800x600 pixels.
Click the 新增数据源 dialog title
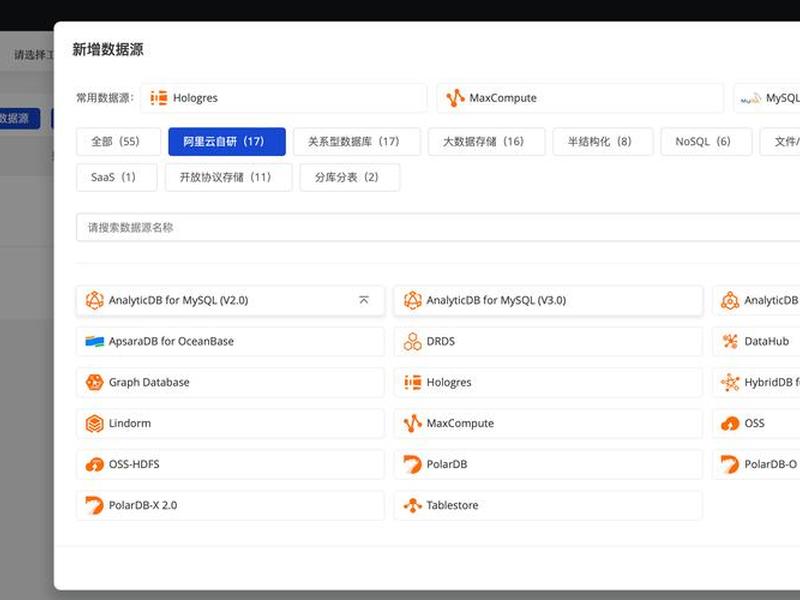pos(108,49)
